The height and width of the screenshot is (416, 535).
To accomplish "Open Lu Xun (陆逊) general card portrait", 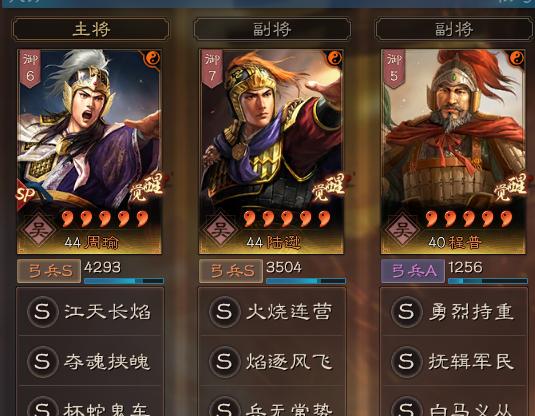I will tap(271, 152).
